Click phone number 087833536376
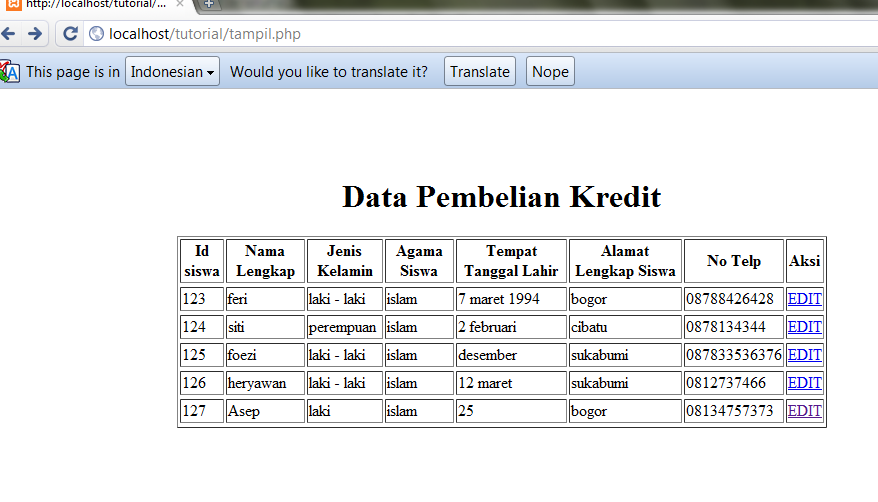Screen dimensions: 878x502 coord(734,355)
